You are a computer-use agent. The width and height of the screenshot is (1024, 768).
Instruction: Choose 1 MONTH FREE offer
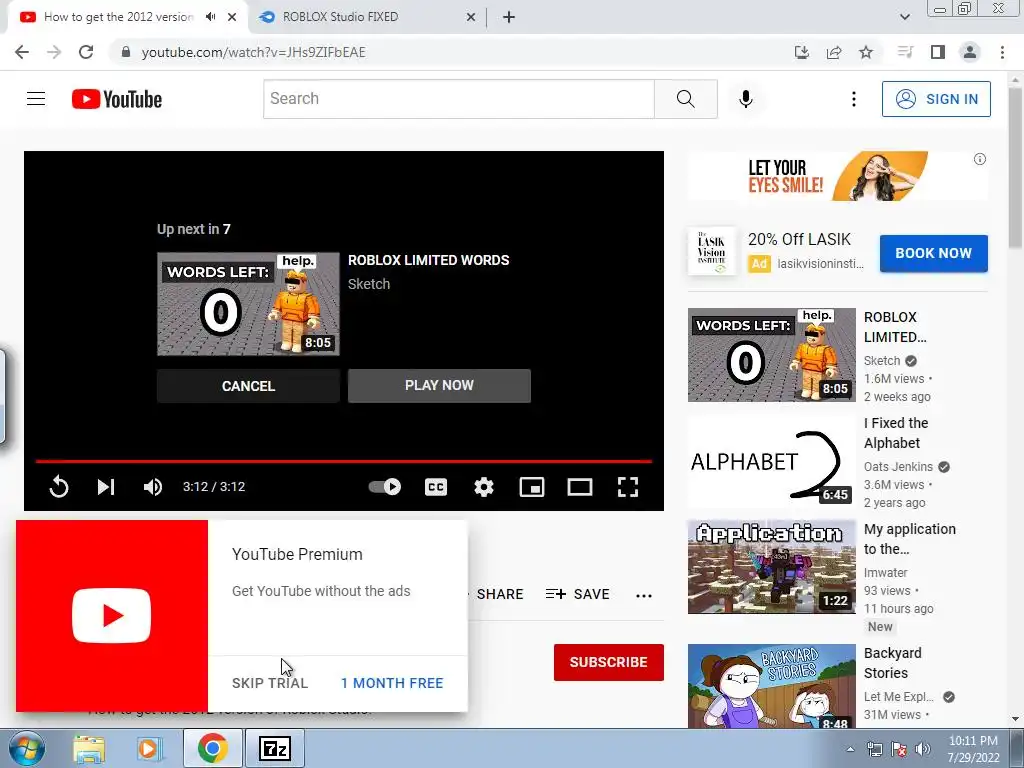click(392, 683)
